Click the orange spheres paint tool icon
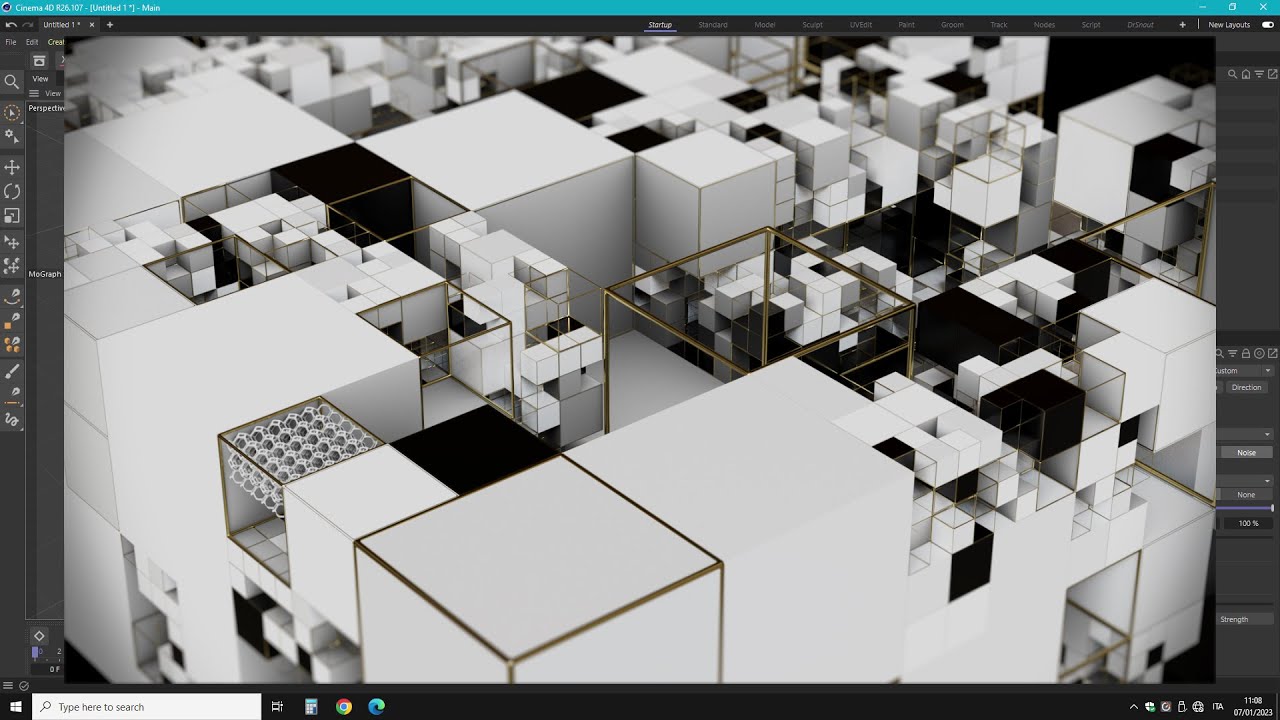 (x=12, y=344)
